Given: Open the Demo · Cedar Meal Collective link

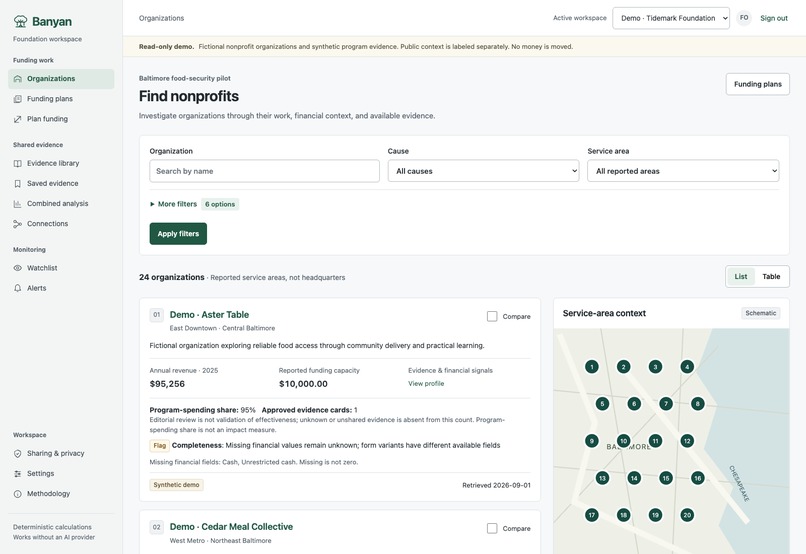Looking at the screenshot, I should pyautogui.click(x=231, y=527).
